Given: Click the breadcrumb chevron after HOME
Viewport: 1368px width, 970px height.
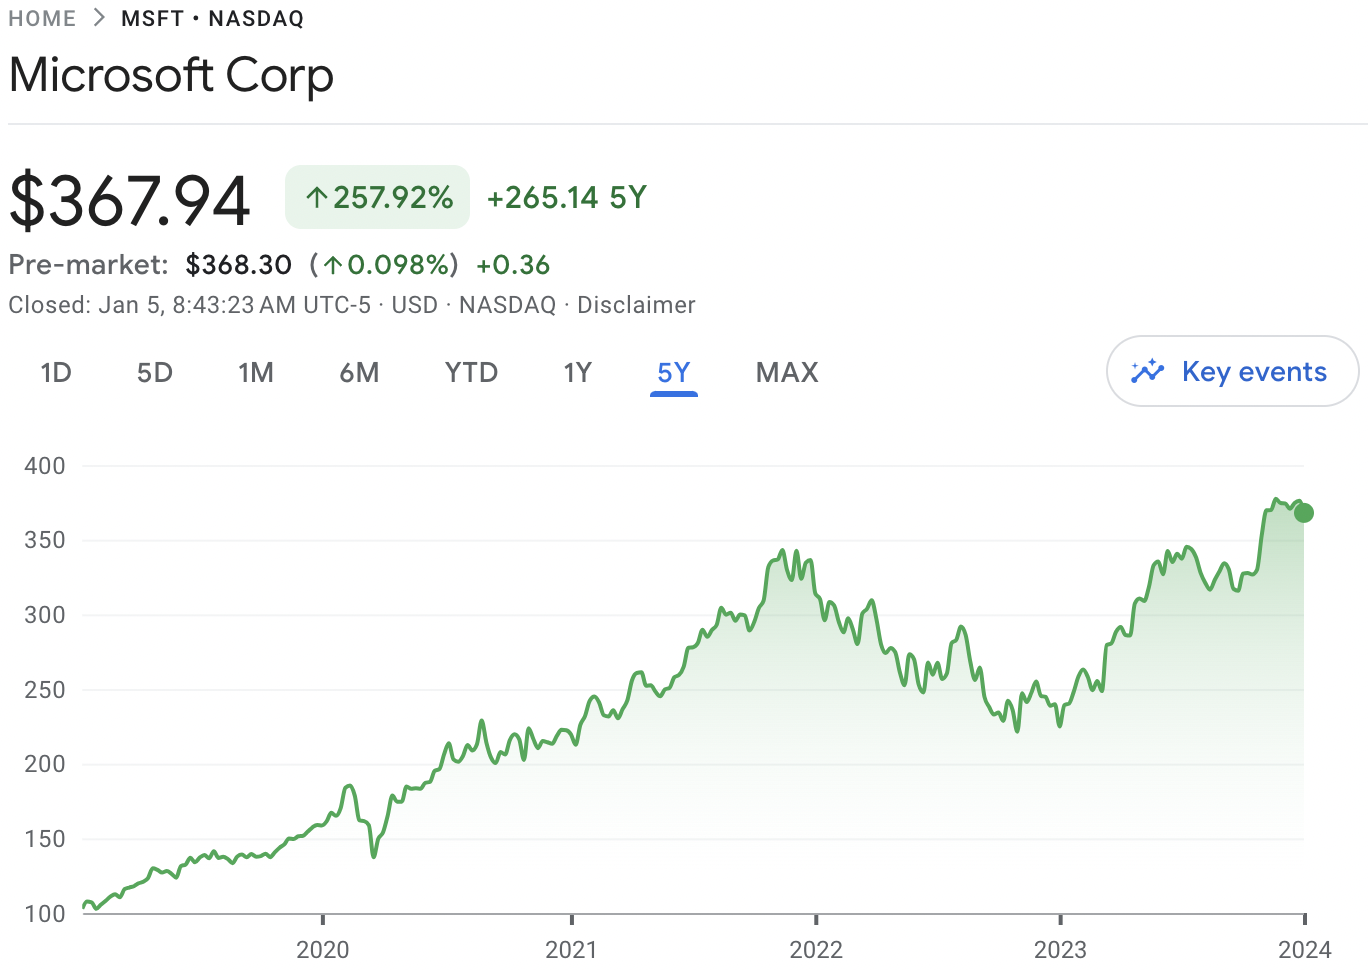Looking at the screenshot, I should tap(98, 19).
